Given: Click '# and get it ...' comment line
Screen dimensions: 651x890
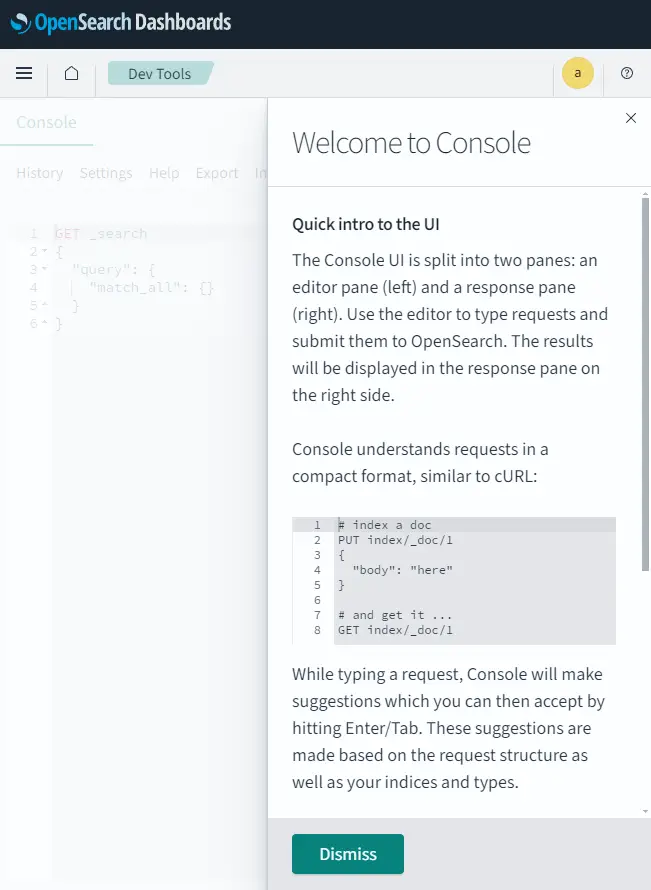Looking at the screenshot, I should pos(395,615).
